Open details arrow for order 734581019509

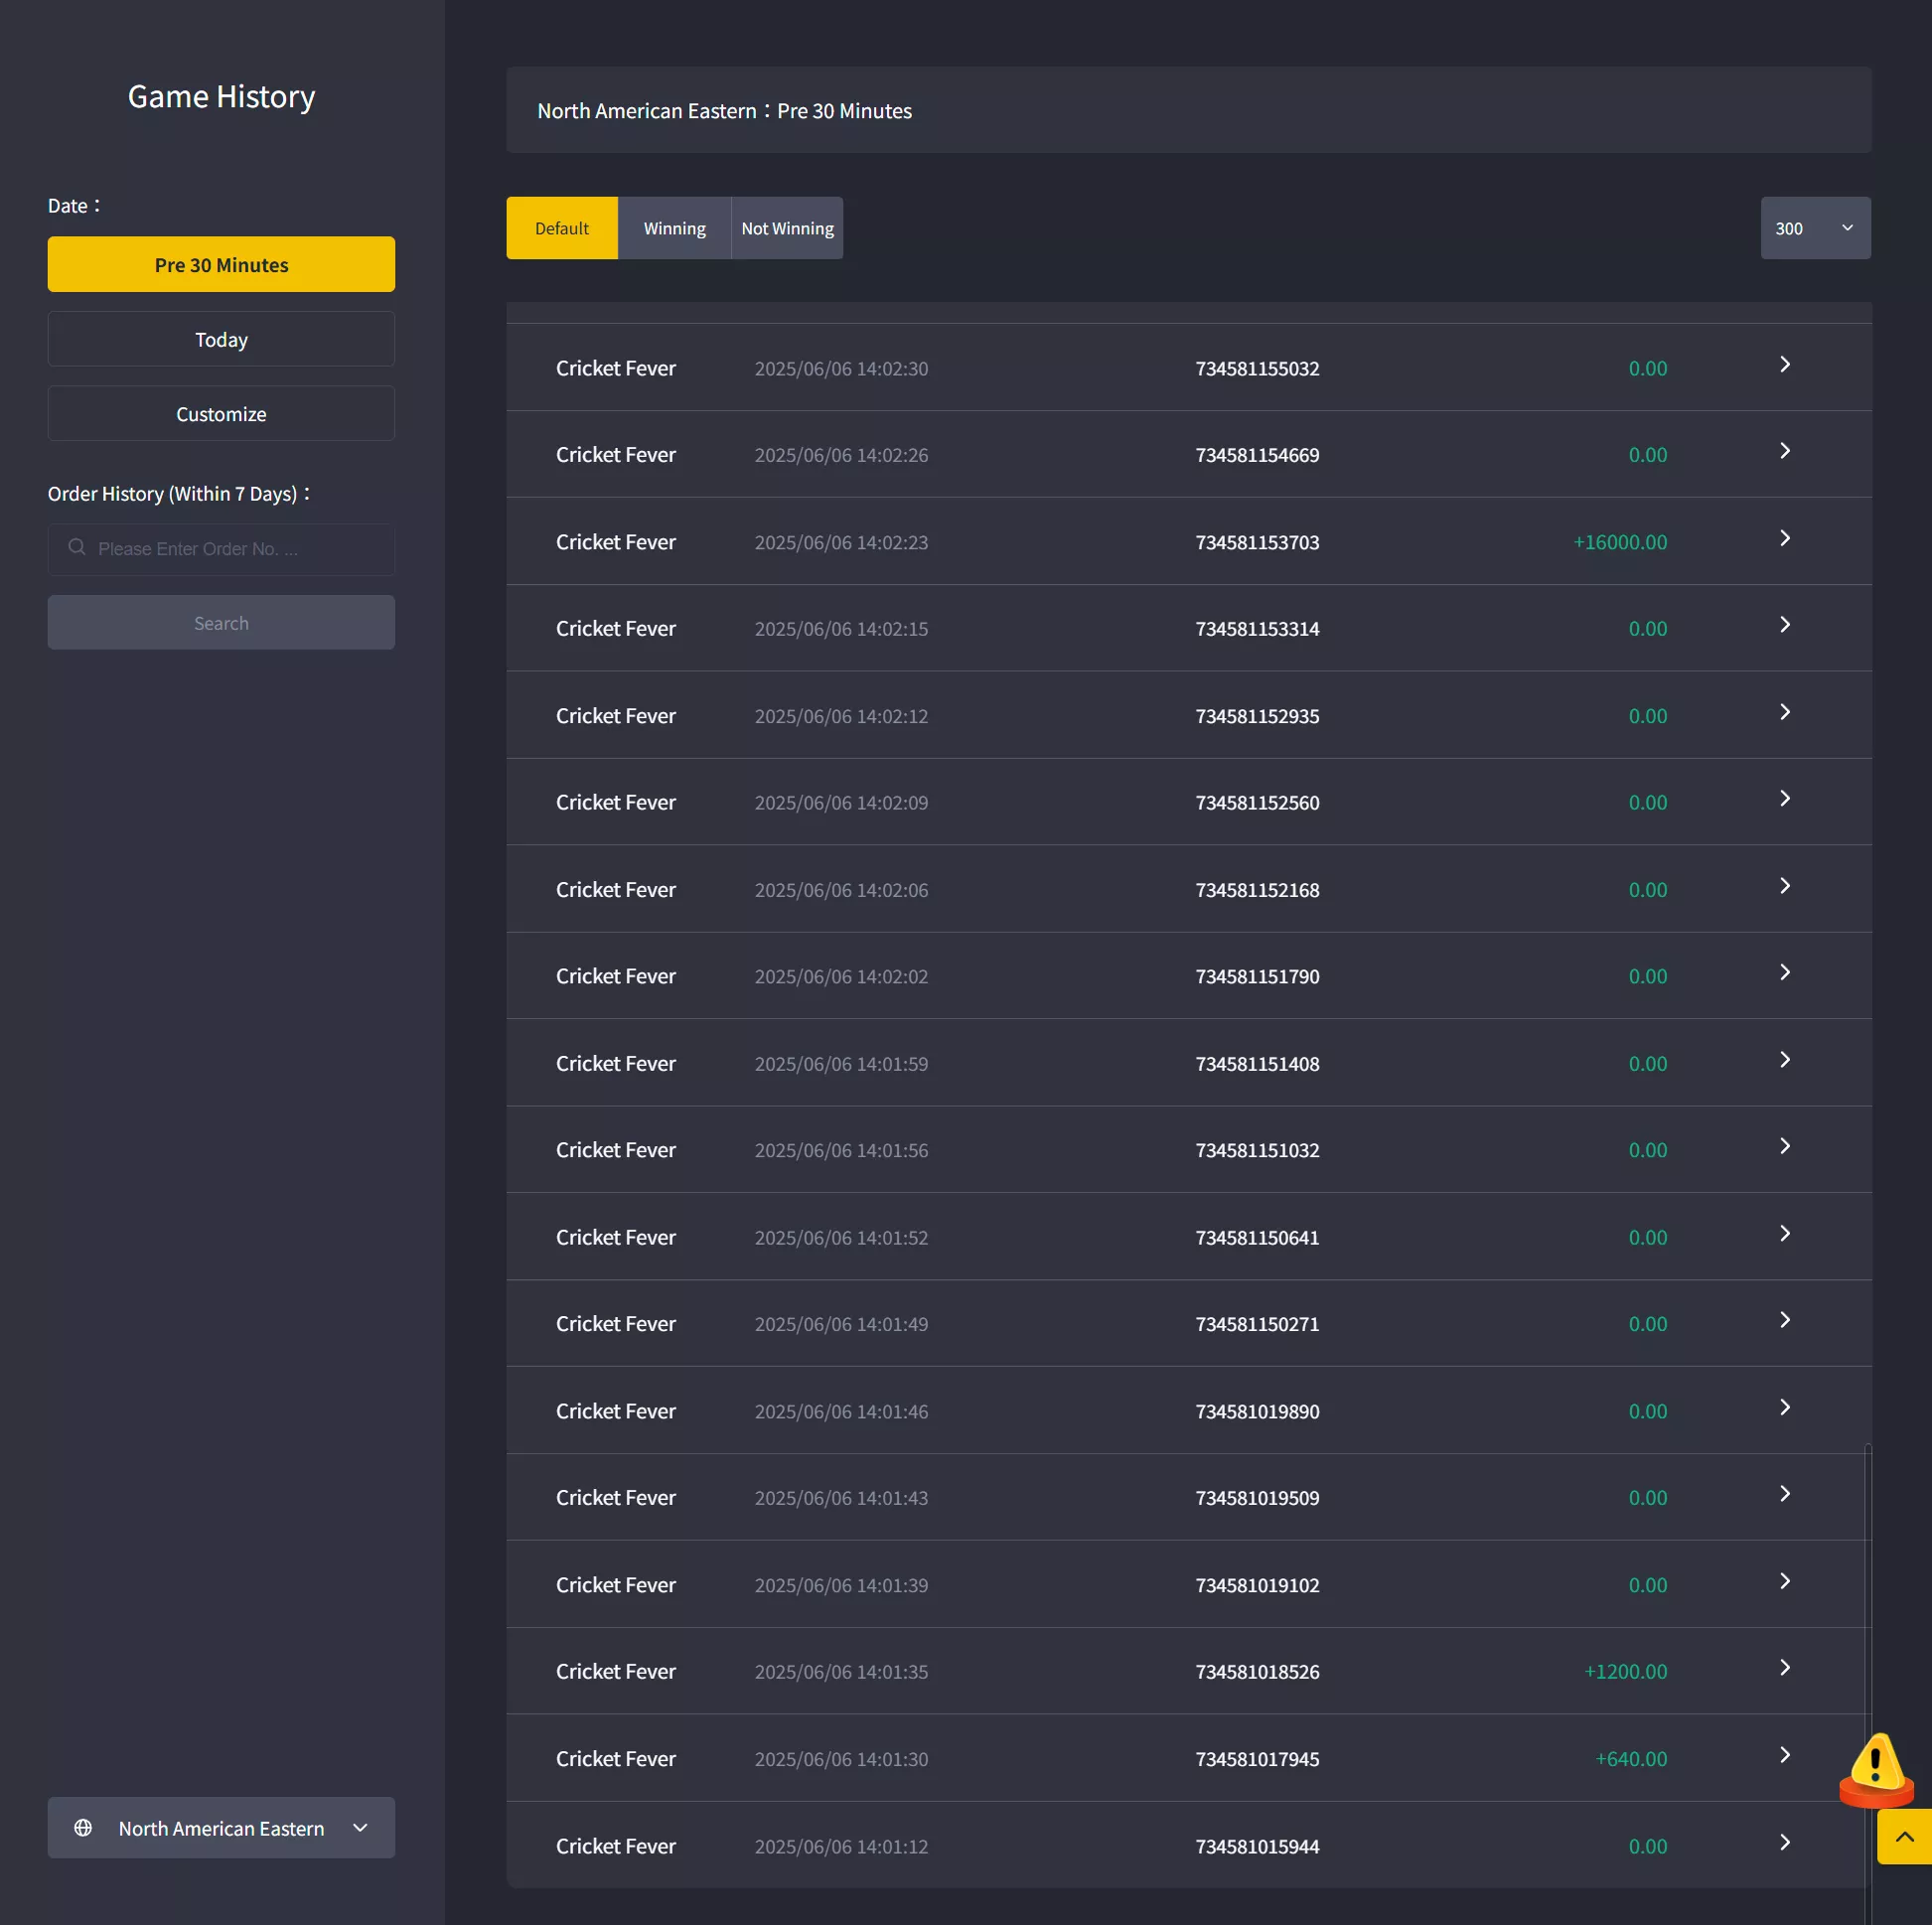1785,1494
